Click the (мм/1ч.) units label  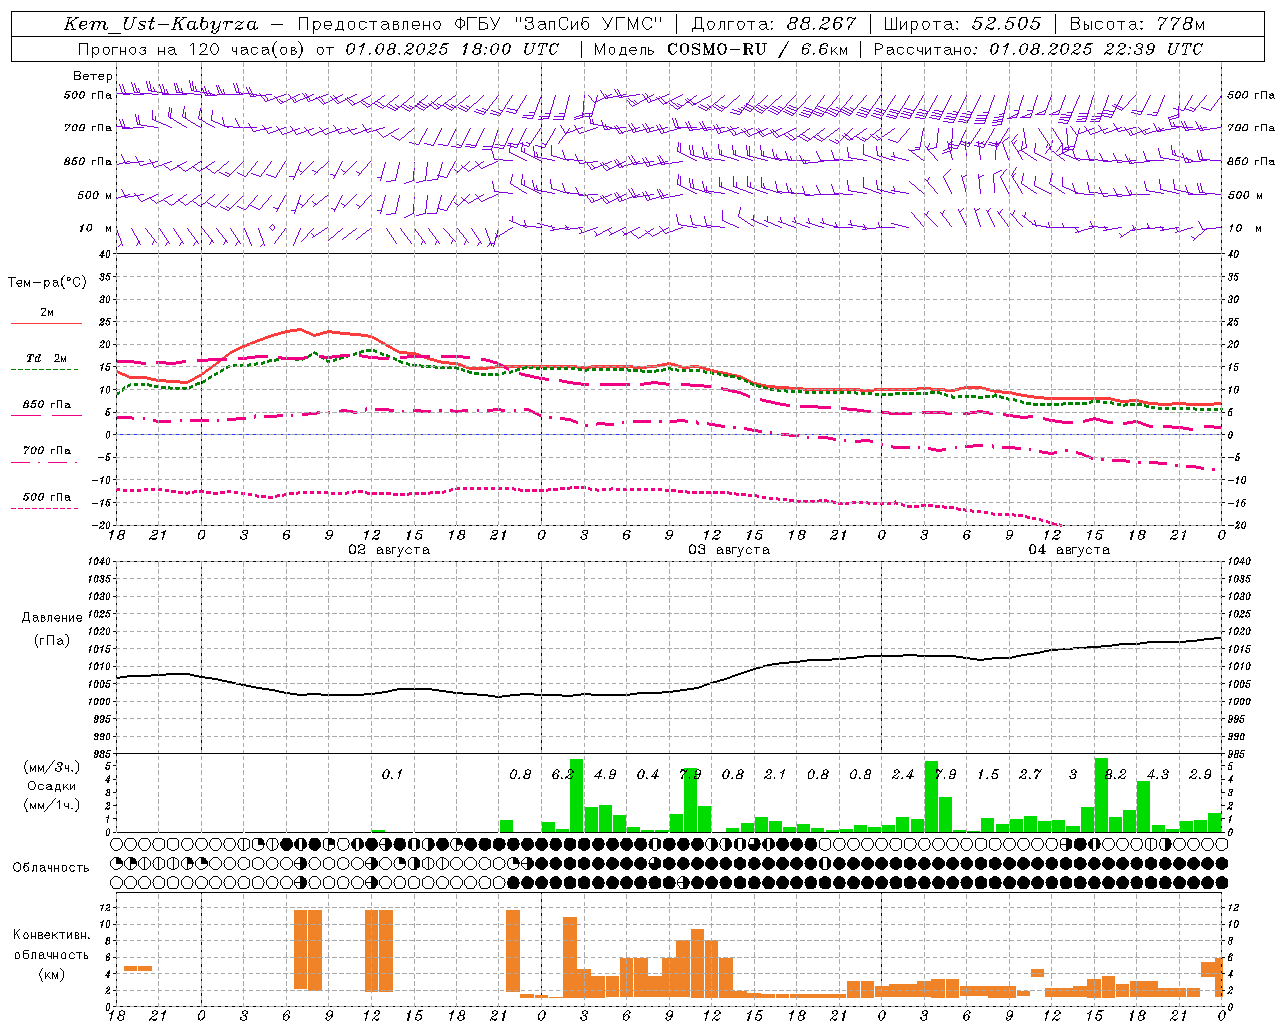[x=52, y=804]
